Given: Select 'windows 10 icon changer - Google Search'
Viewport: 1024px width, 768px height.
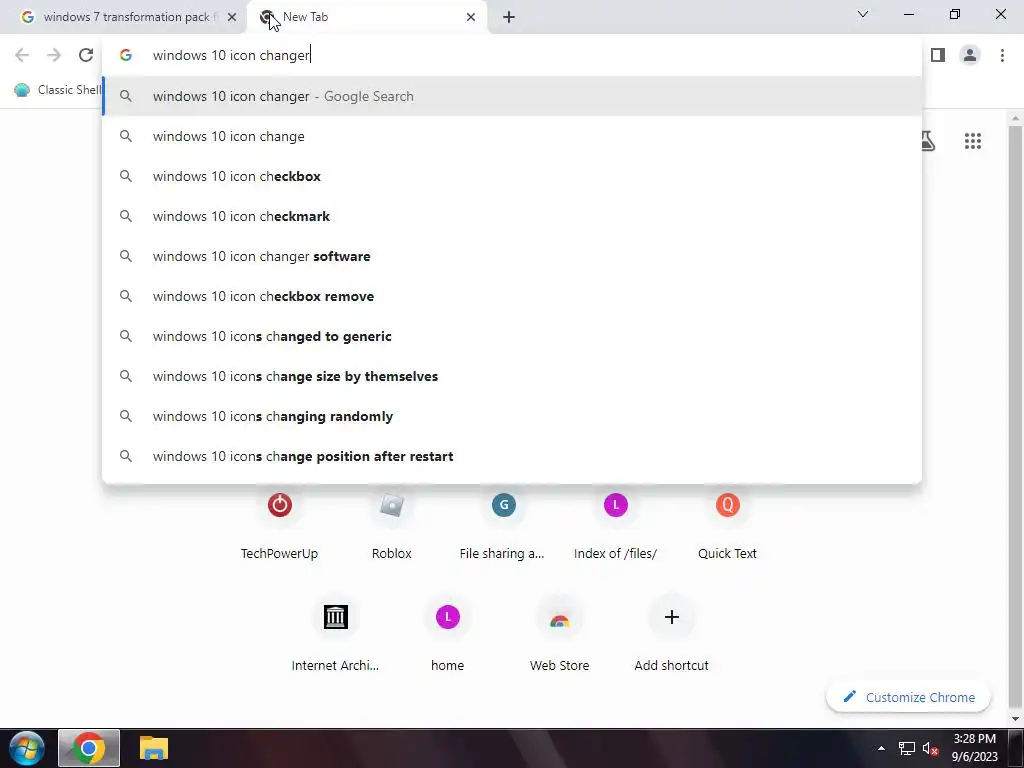Looking at the screenshot, I should tap(512, 96).
